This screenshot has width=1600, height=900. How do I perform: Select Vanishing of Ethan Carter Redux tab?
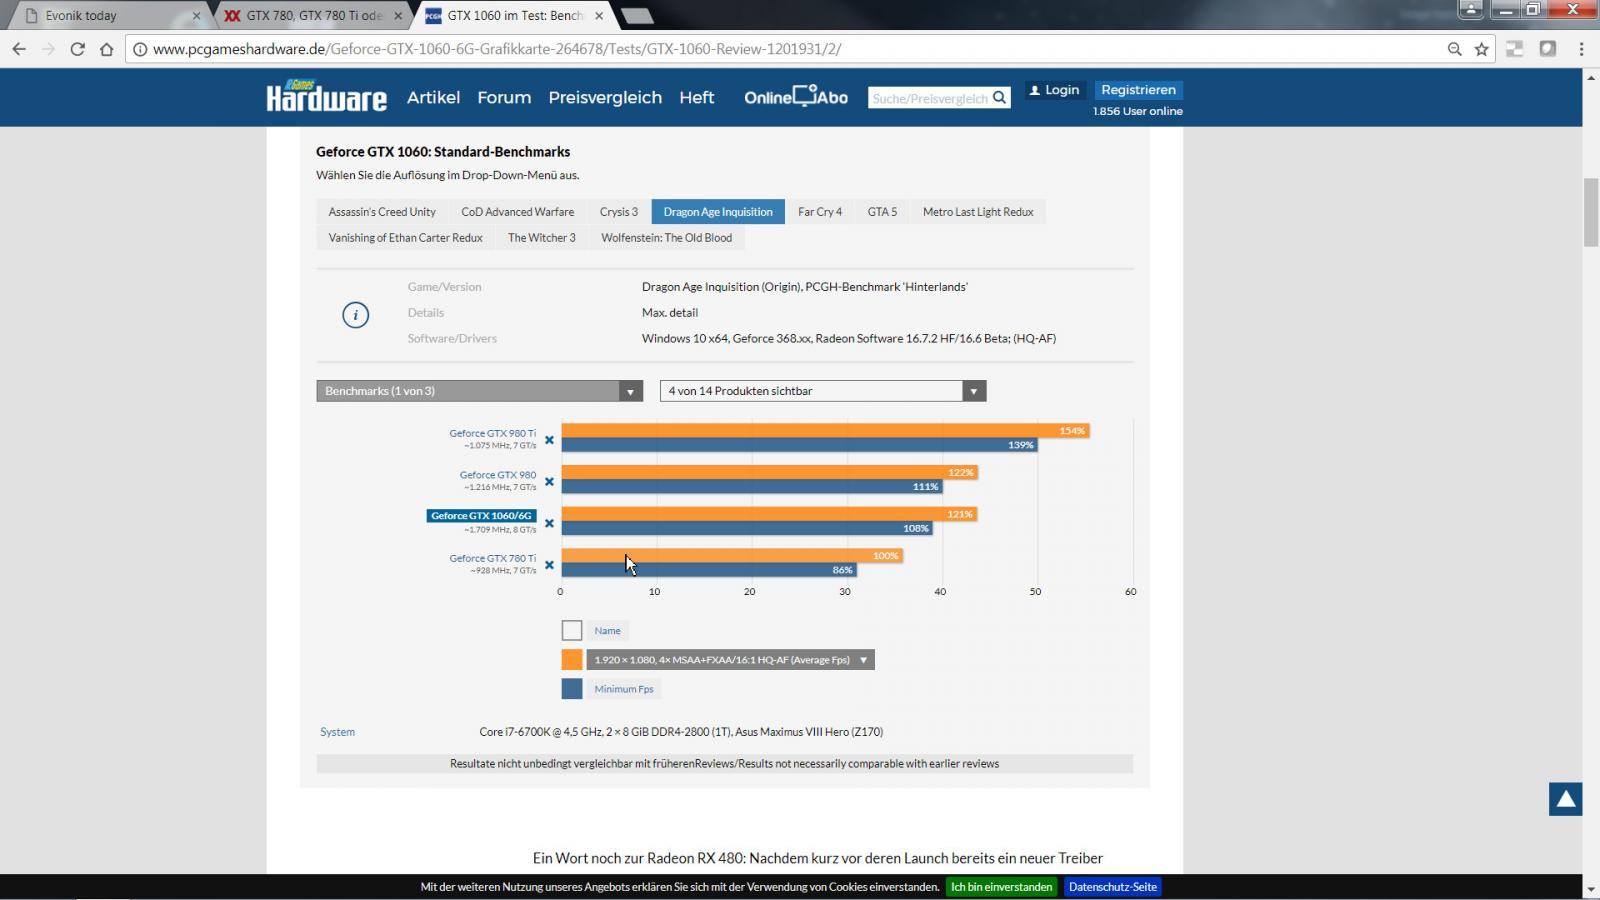pyautogui.click(x=405, y=238)
